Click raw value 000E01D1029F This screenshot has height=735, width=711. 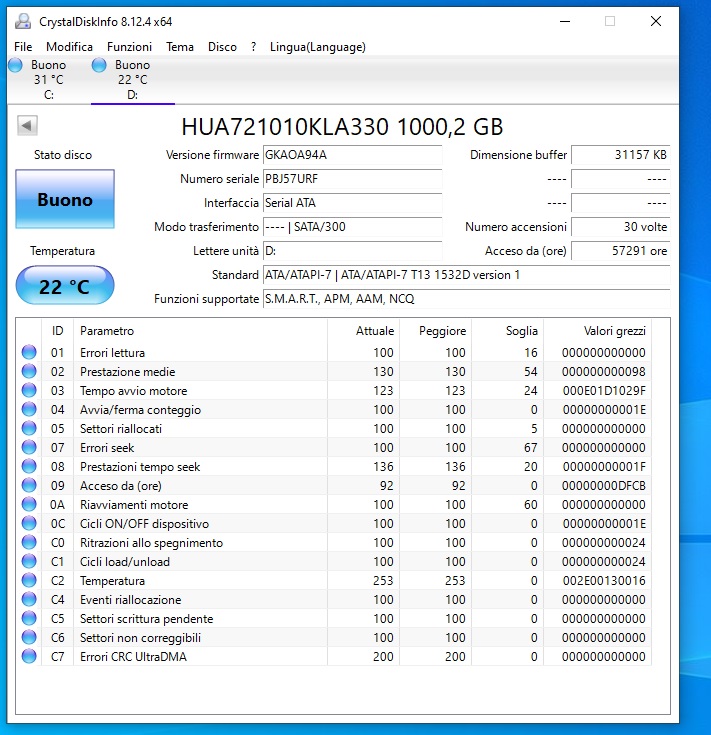coord(604,390)
